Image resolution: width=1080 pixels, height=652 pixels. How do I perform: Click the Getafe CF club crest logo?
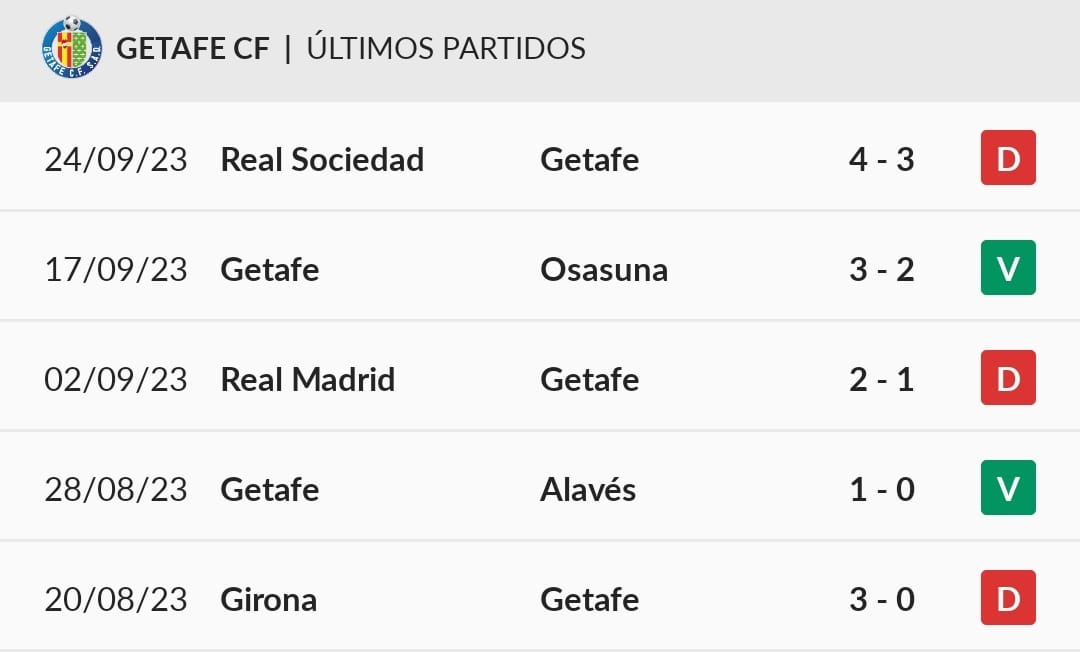coord(72,47)
